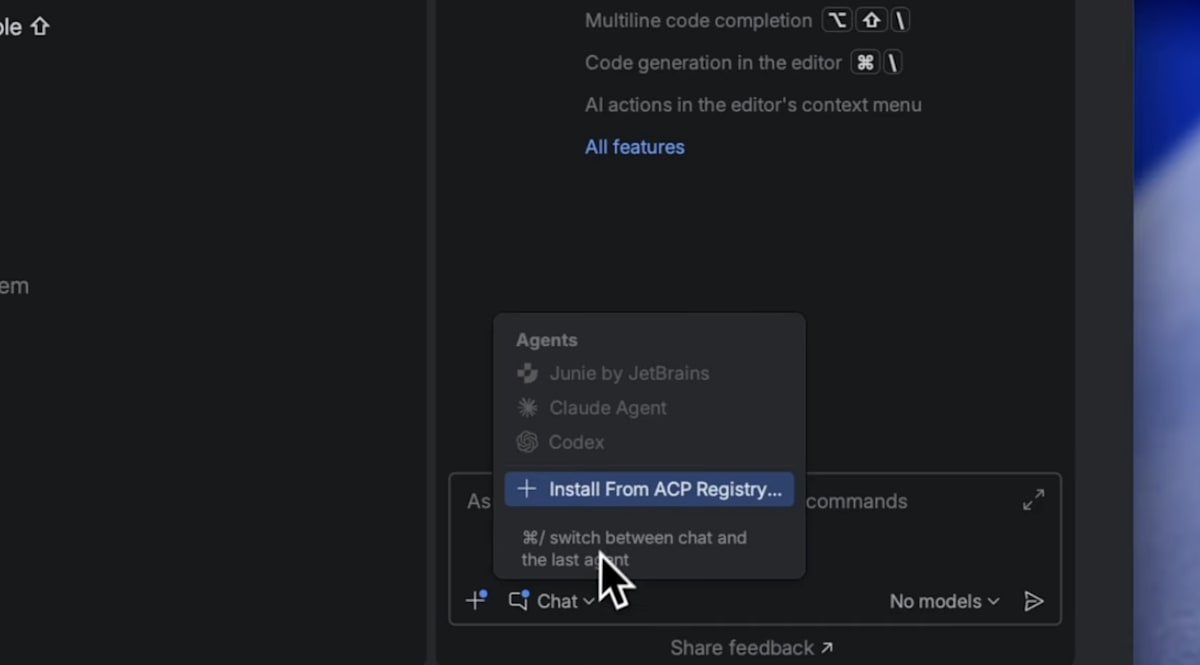
Task: Expand the chat input field
Action: click(1034, 500)
